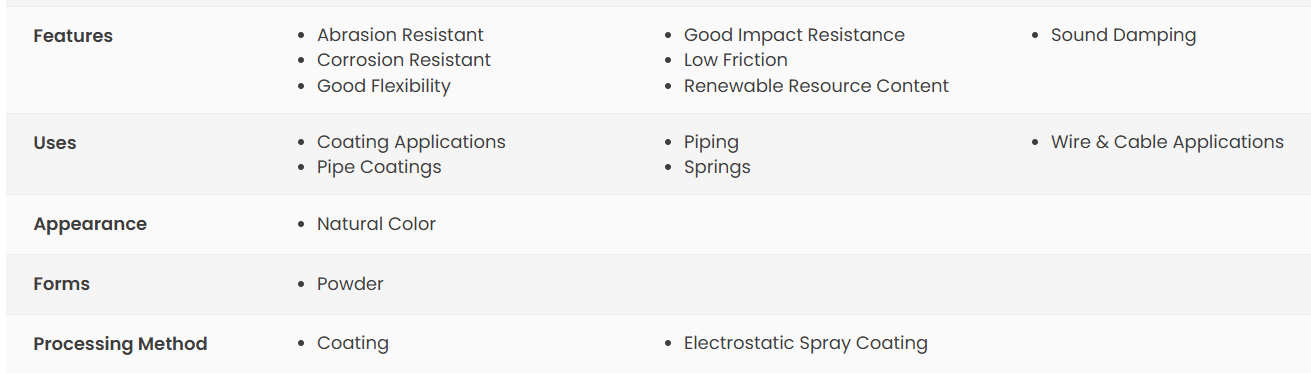This screenshot has height=374, width=1311.
Task: Click the Coating Applications use
Action: tap(411, 142)
